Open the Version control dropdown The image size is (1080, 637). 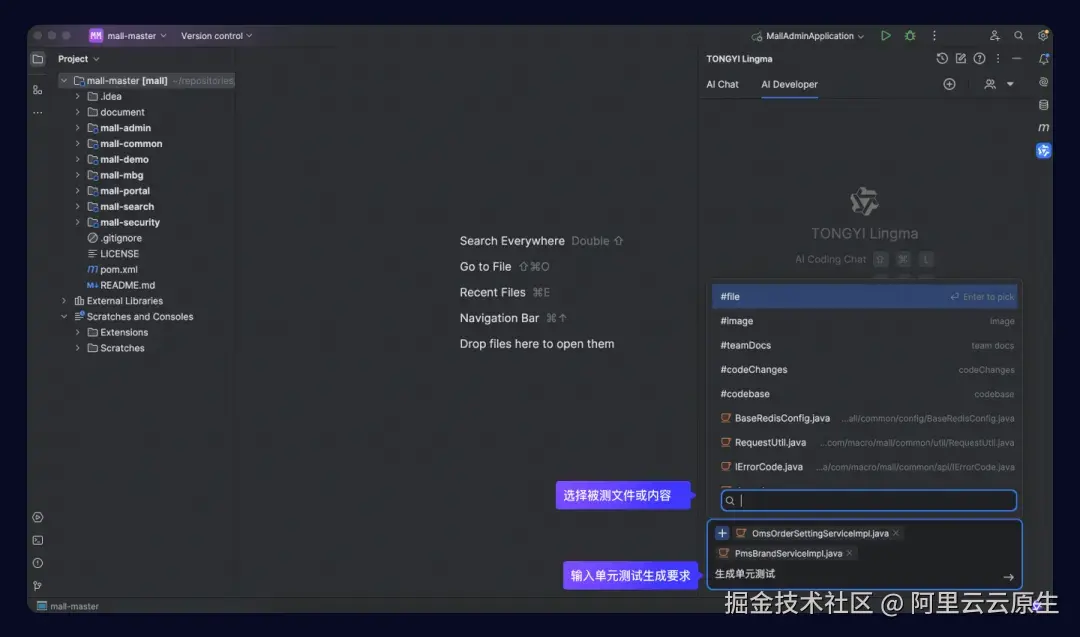(x=216, y=36)
